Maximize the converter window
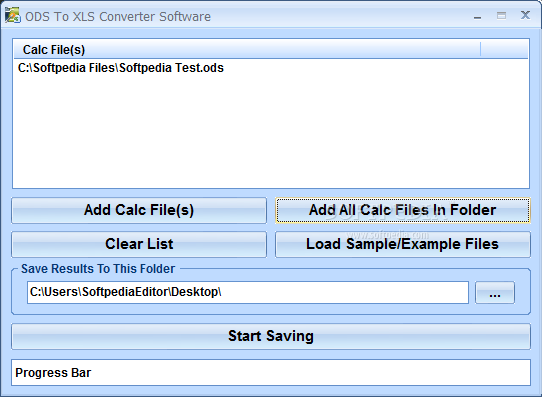Image resolution: width=542 pixels, height=397 pixels. tap(501, 16)
